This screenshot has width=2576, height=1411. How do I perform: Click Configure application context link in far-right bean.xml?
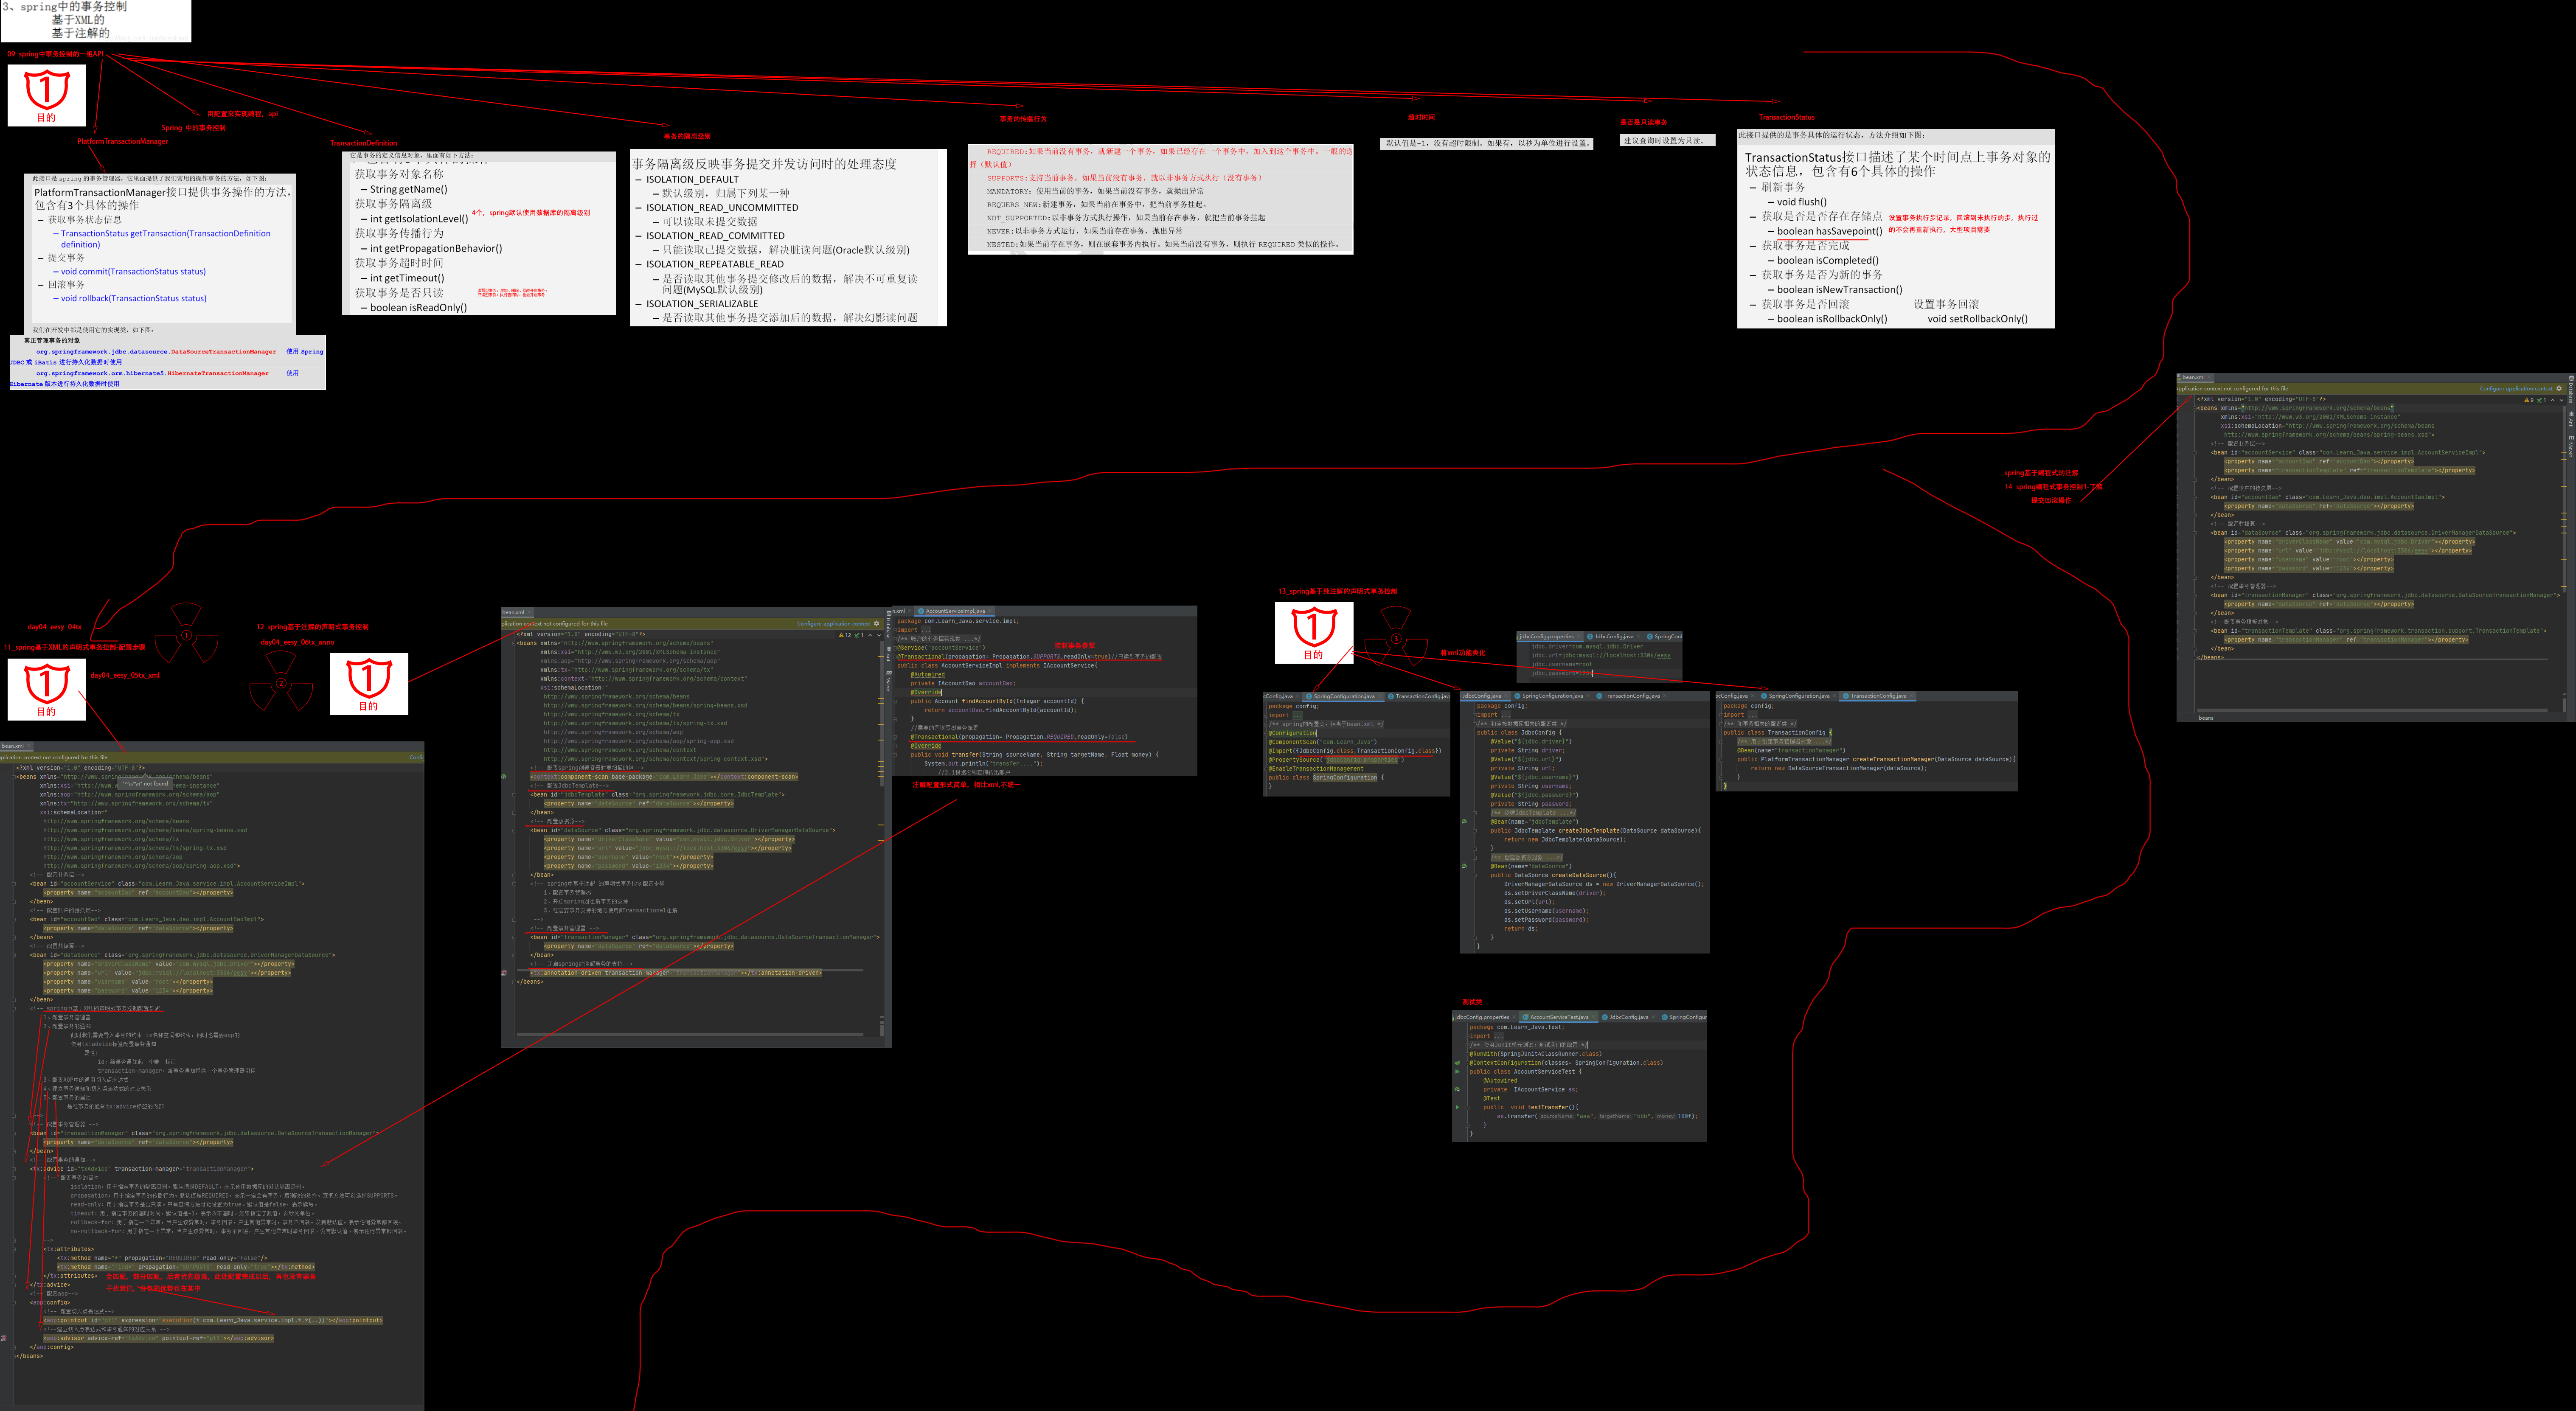(2516, 389)
